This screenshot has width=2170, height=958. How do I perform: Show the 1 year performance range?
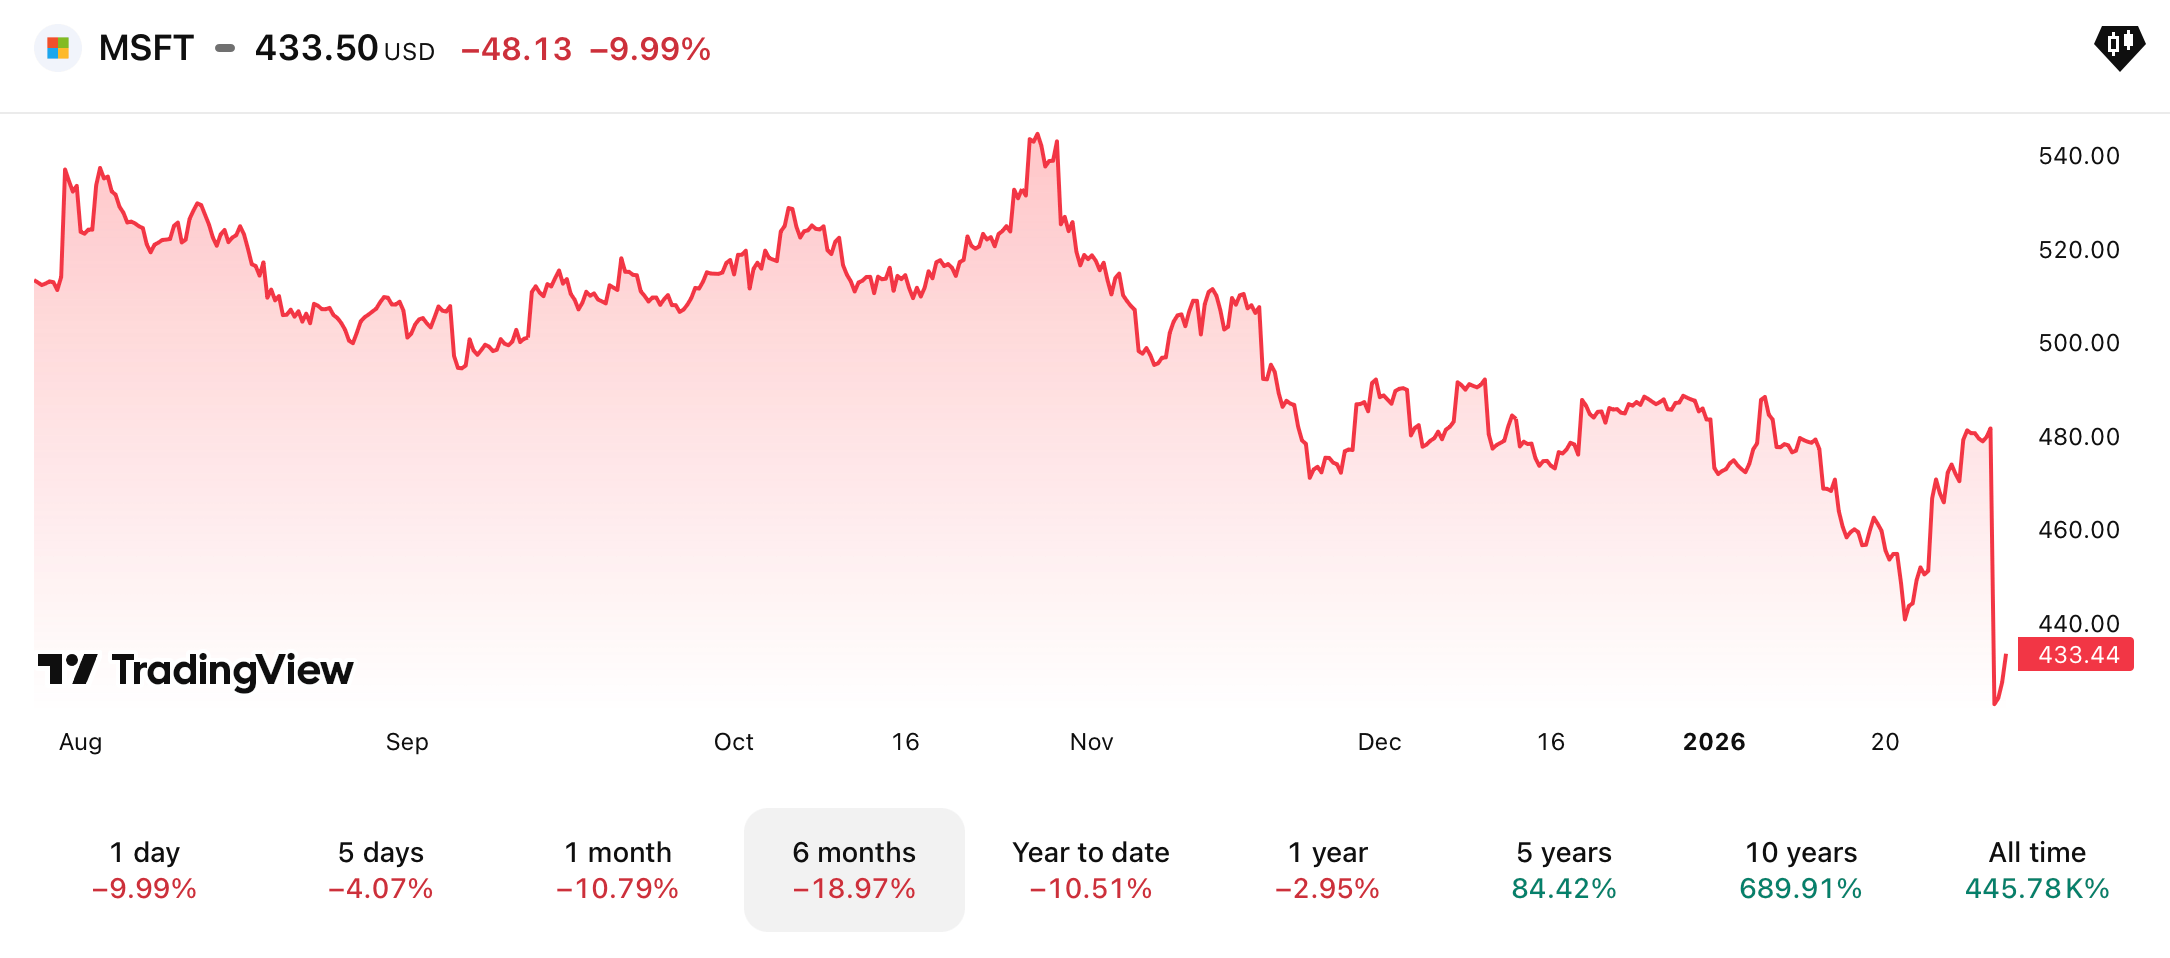coord(1327,869)
